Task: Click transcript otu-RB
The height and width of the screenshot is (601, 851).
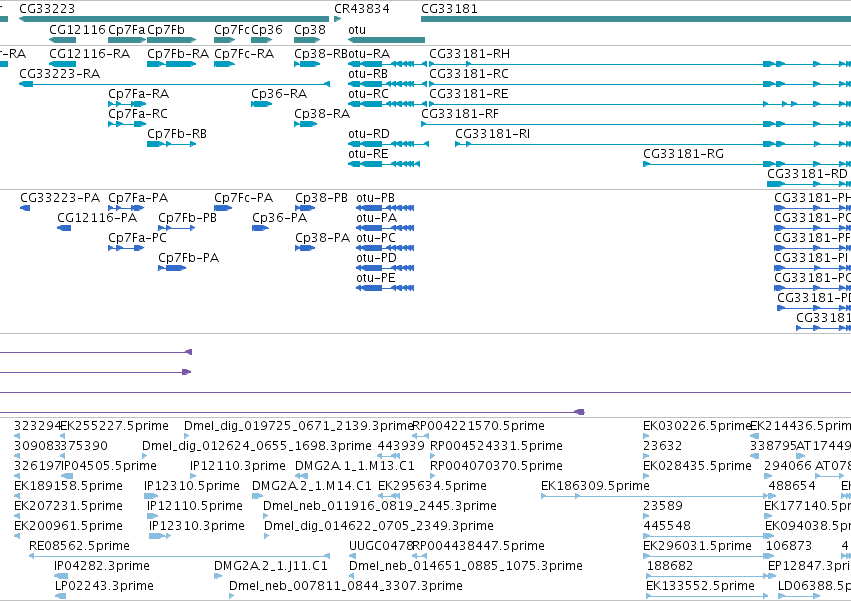Action: tap(388, 84)
